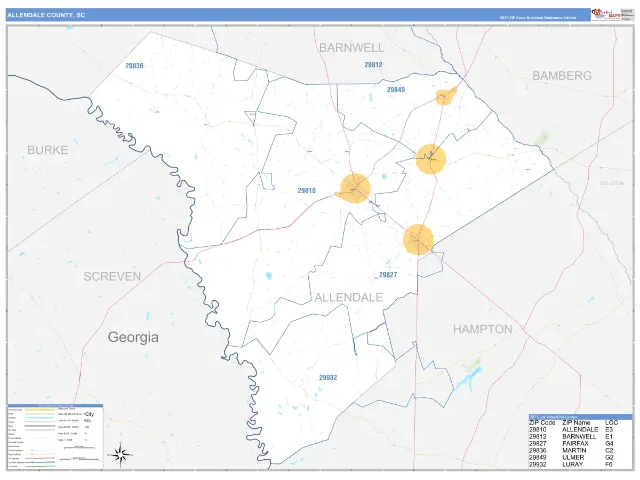The image size is (640, 480).
Task: Click the BURKE county label
Action: tap(48, 150)
